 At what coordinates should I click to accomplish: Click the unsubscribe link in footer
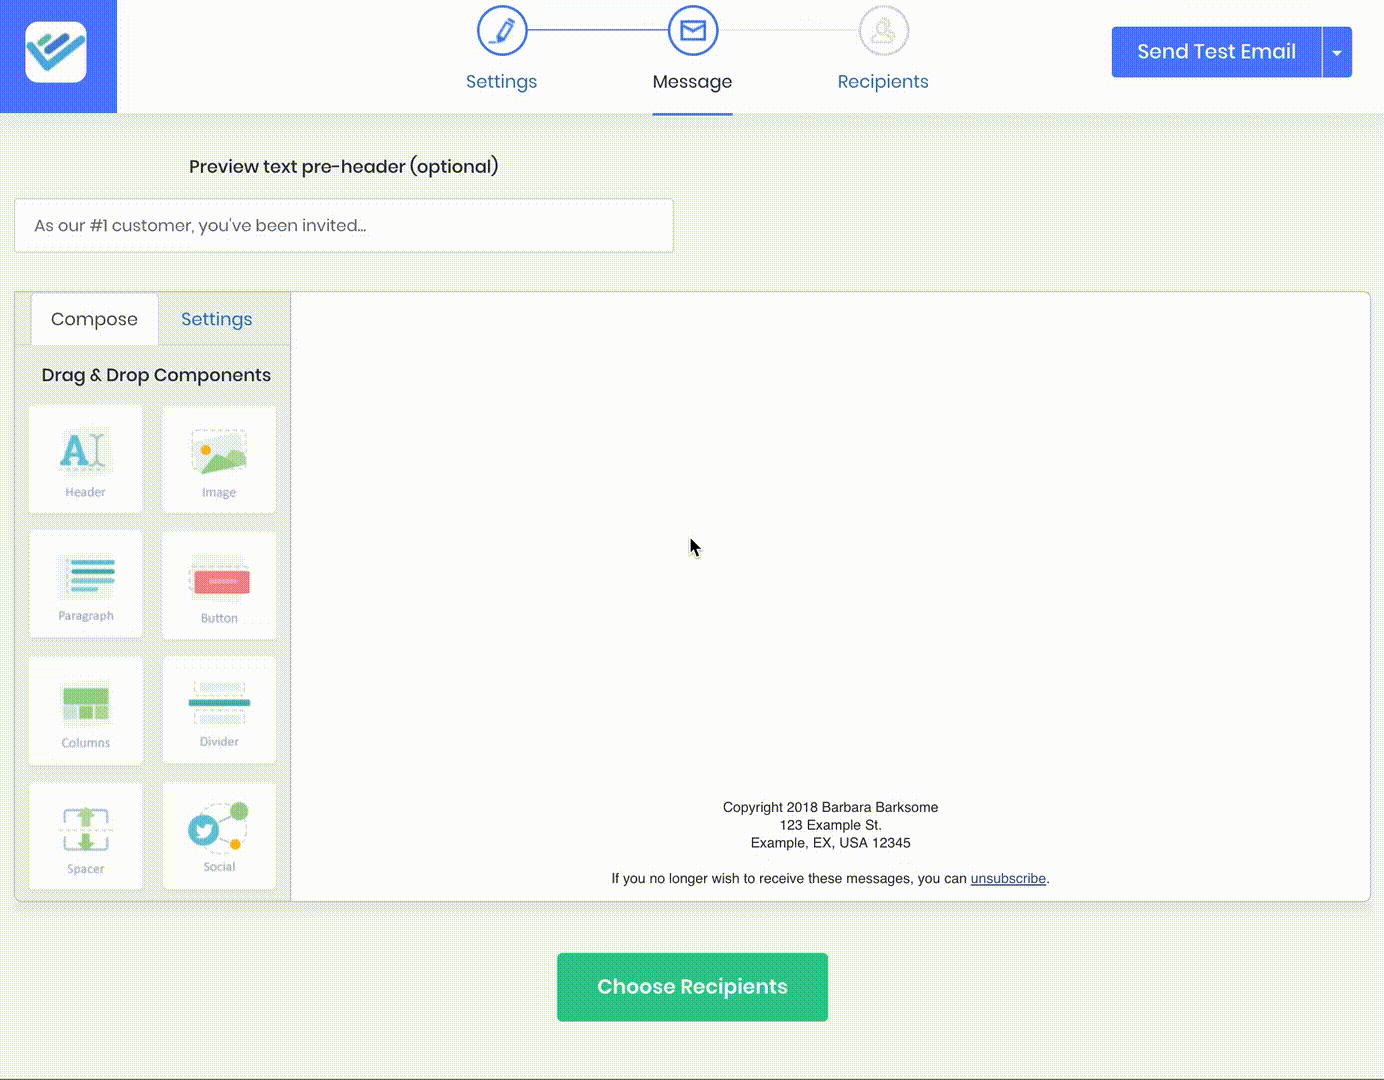(x=1008, y=878)
